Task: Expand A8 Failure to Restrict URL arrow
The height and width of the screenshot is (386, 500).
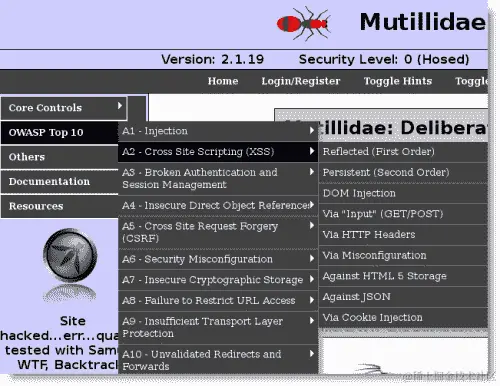Action: (x=312, y=300)
